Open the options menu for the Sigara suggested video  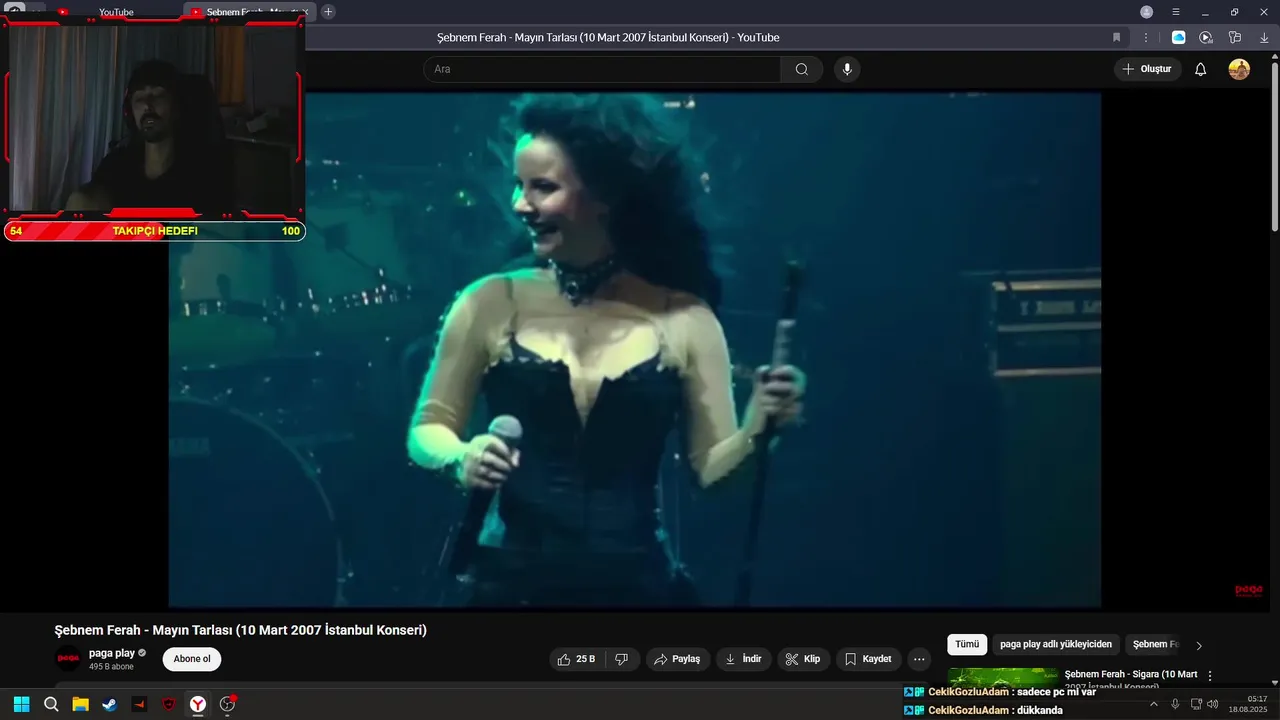[1210, 676]
